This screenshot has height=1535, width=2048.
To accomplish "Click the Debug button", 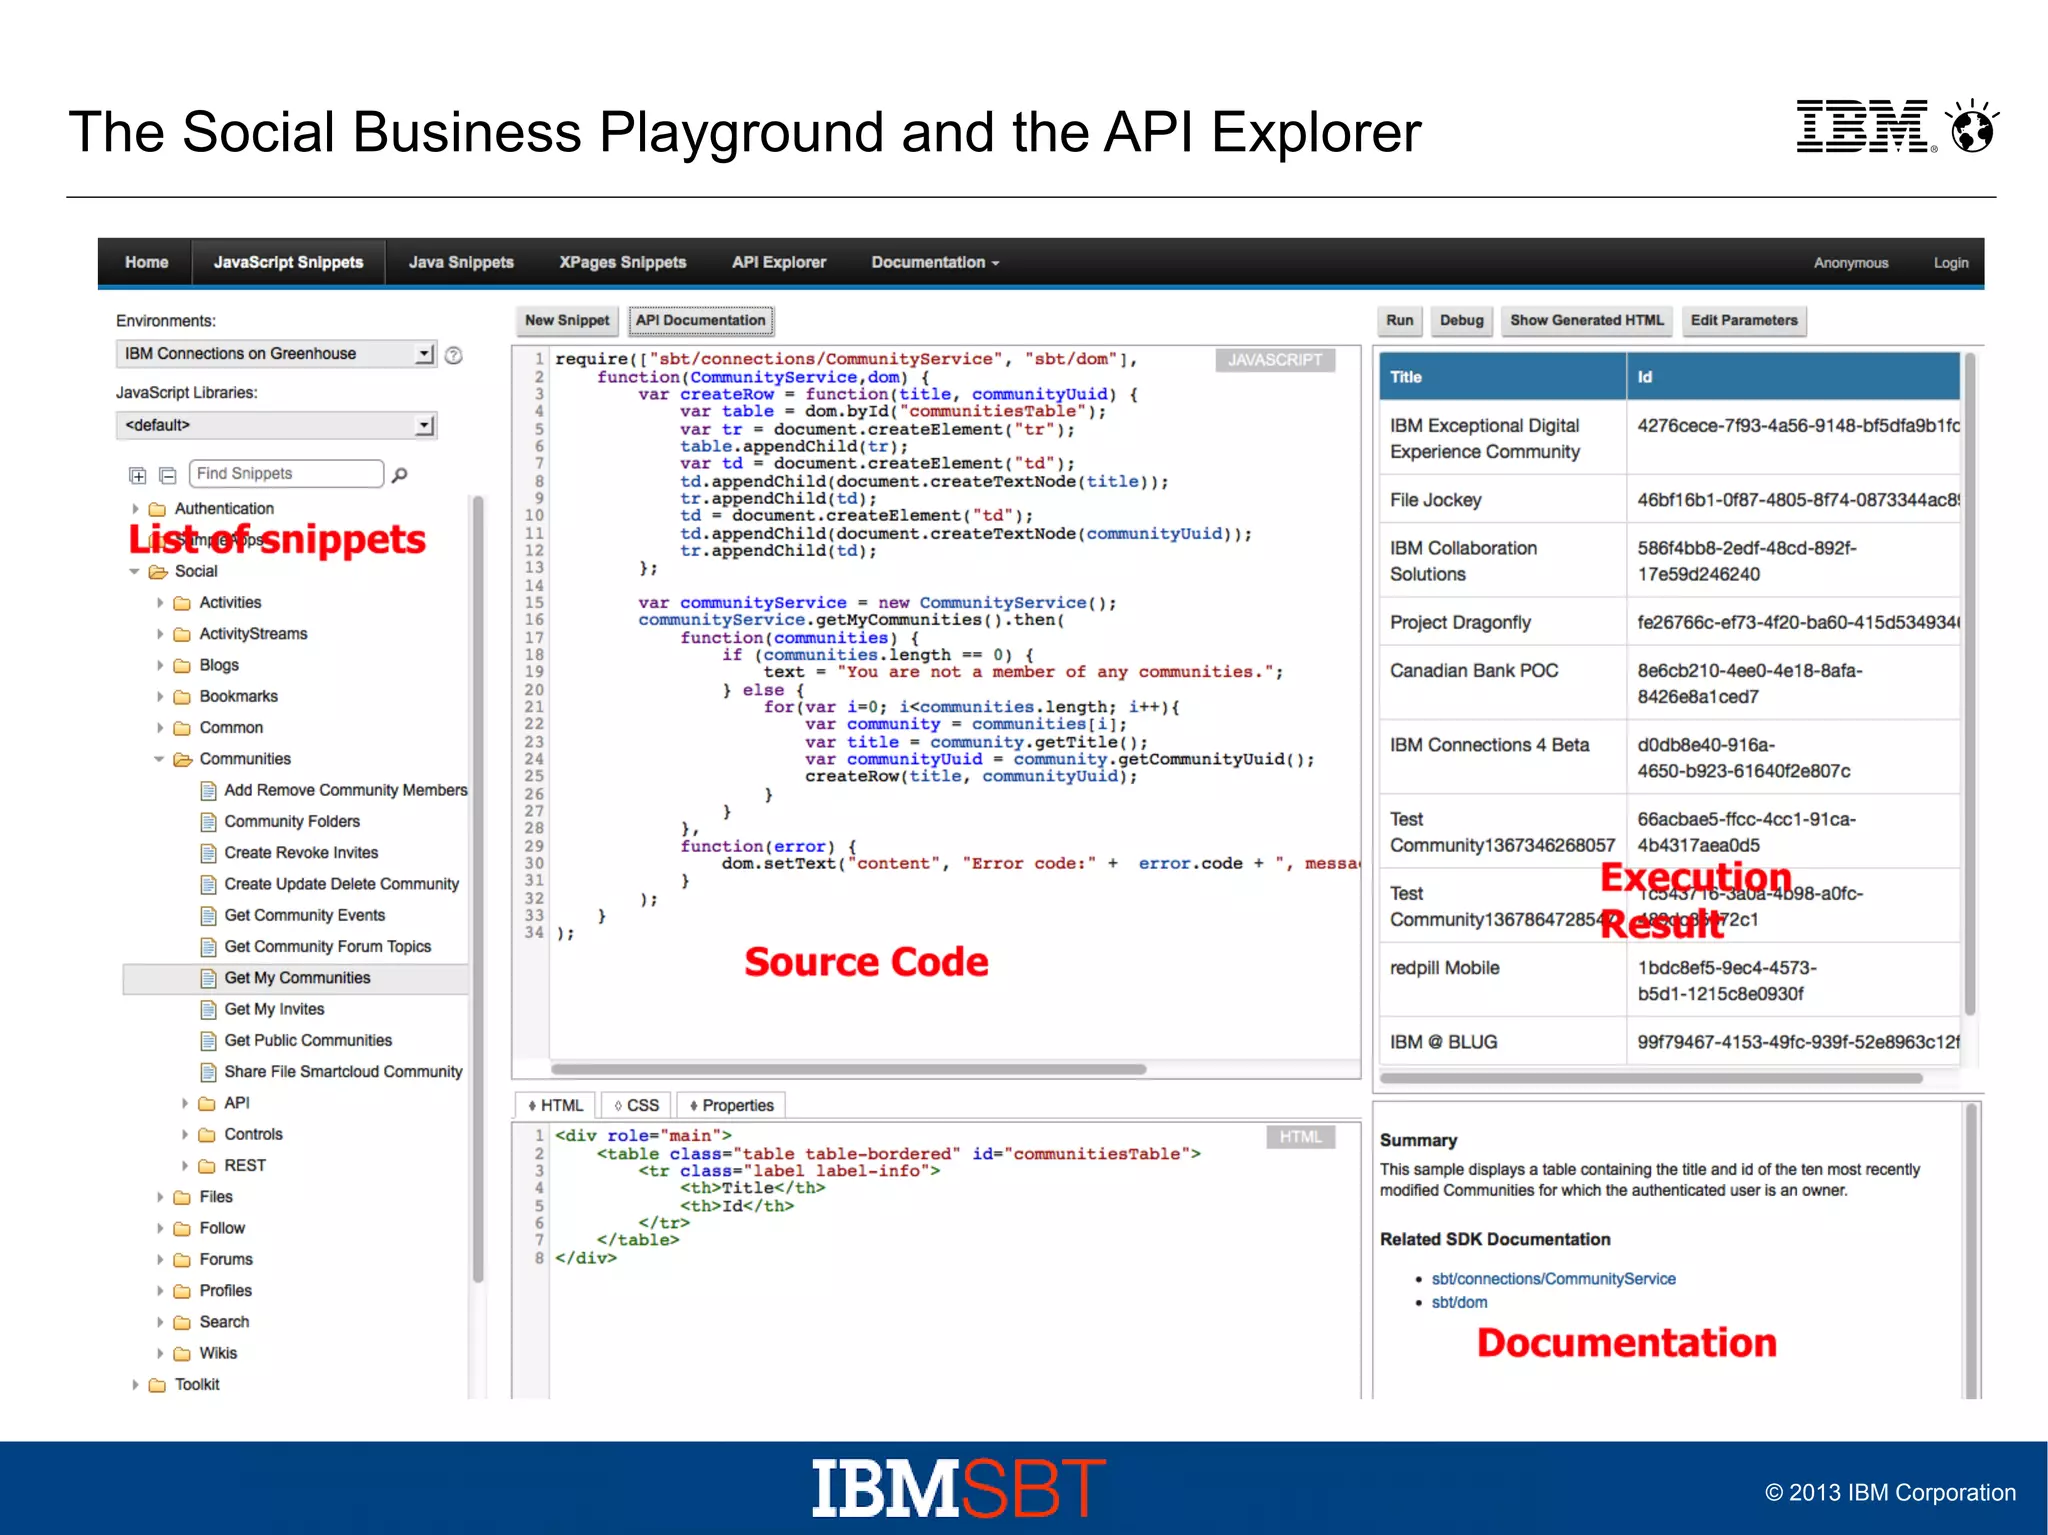I will point(1462,321).
